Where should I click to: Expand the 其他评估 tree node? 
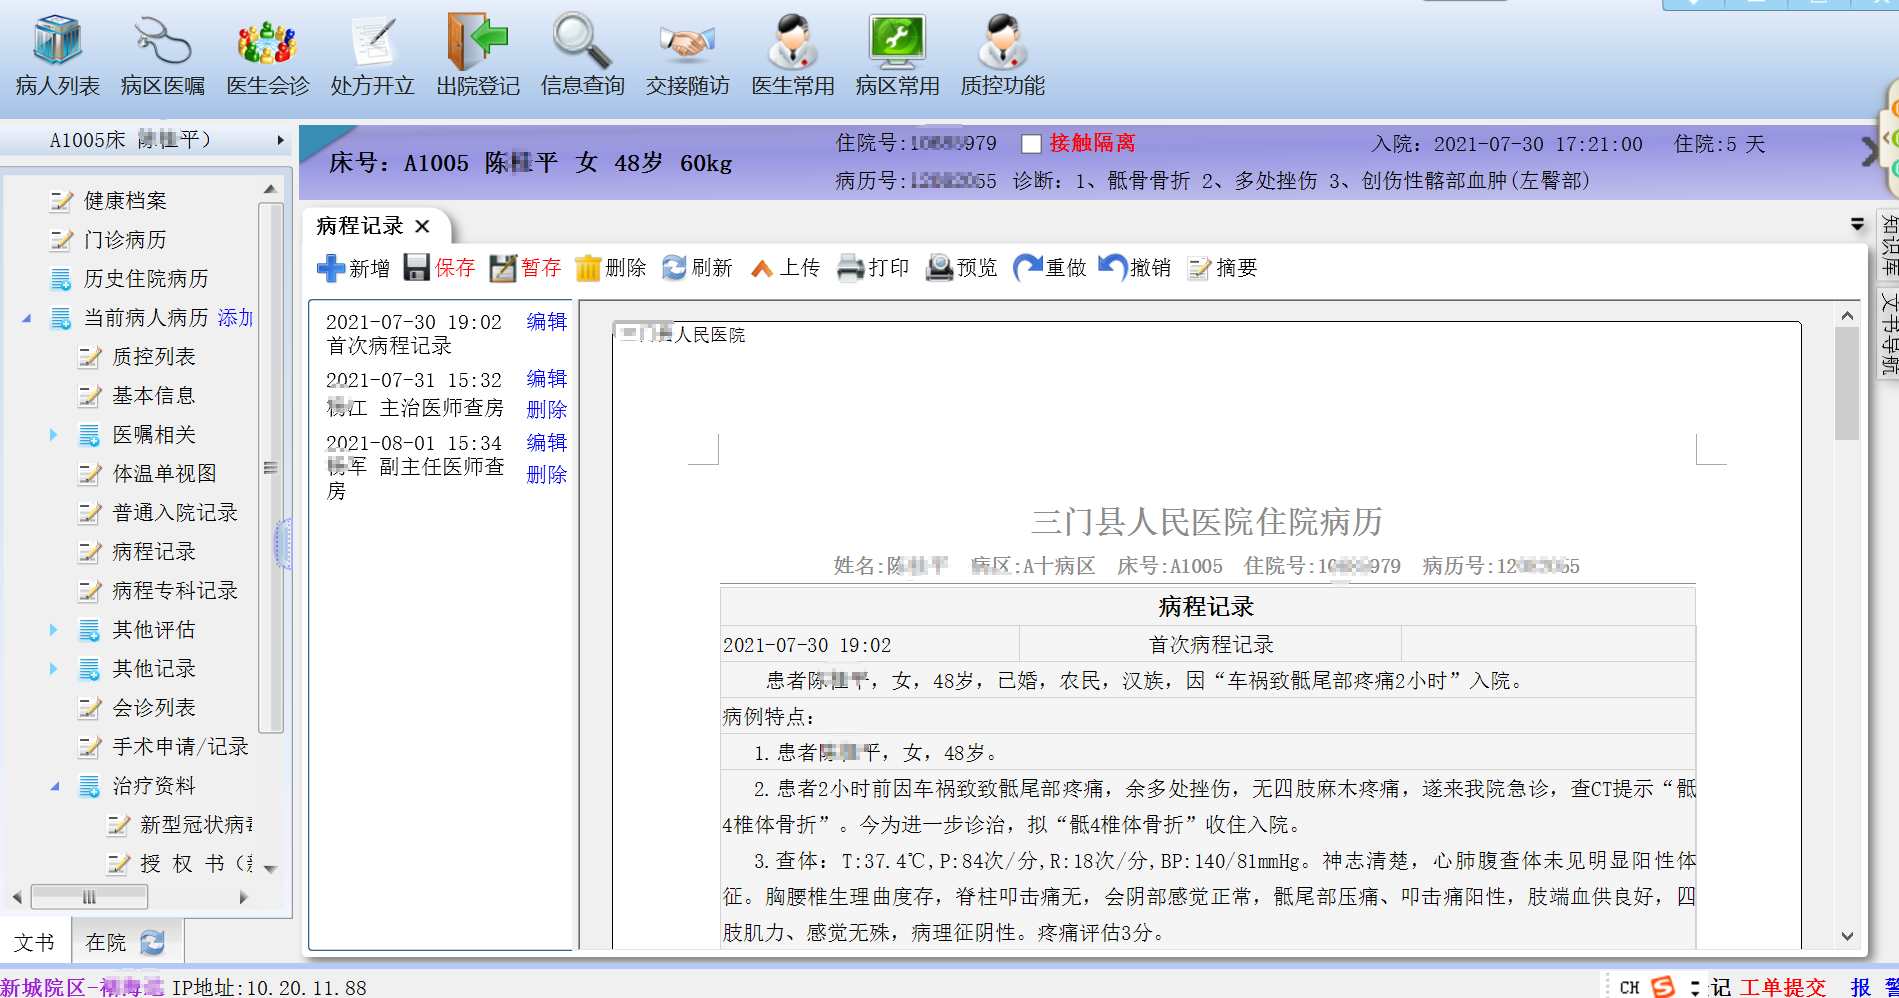pyautogui.click(x=54, y=630)
